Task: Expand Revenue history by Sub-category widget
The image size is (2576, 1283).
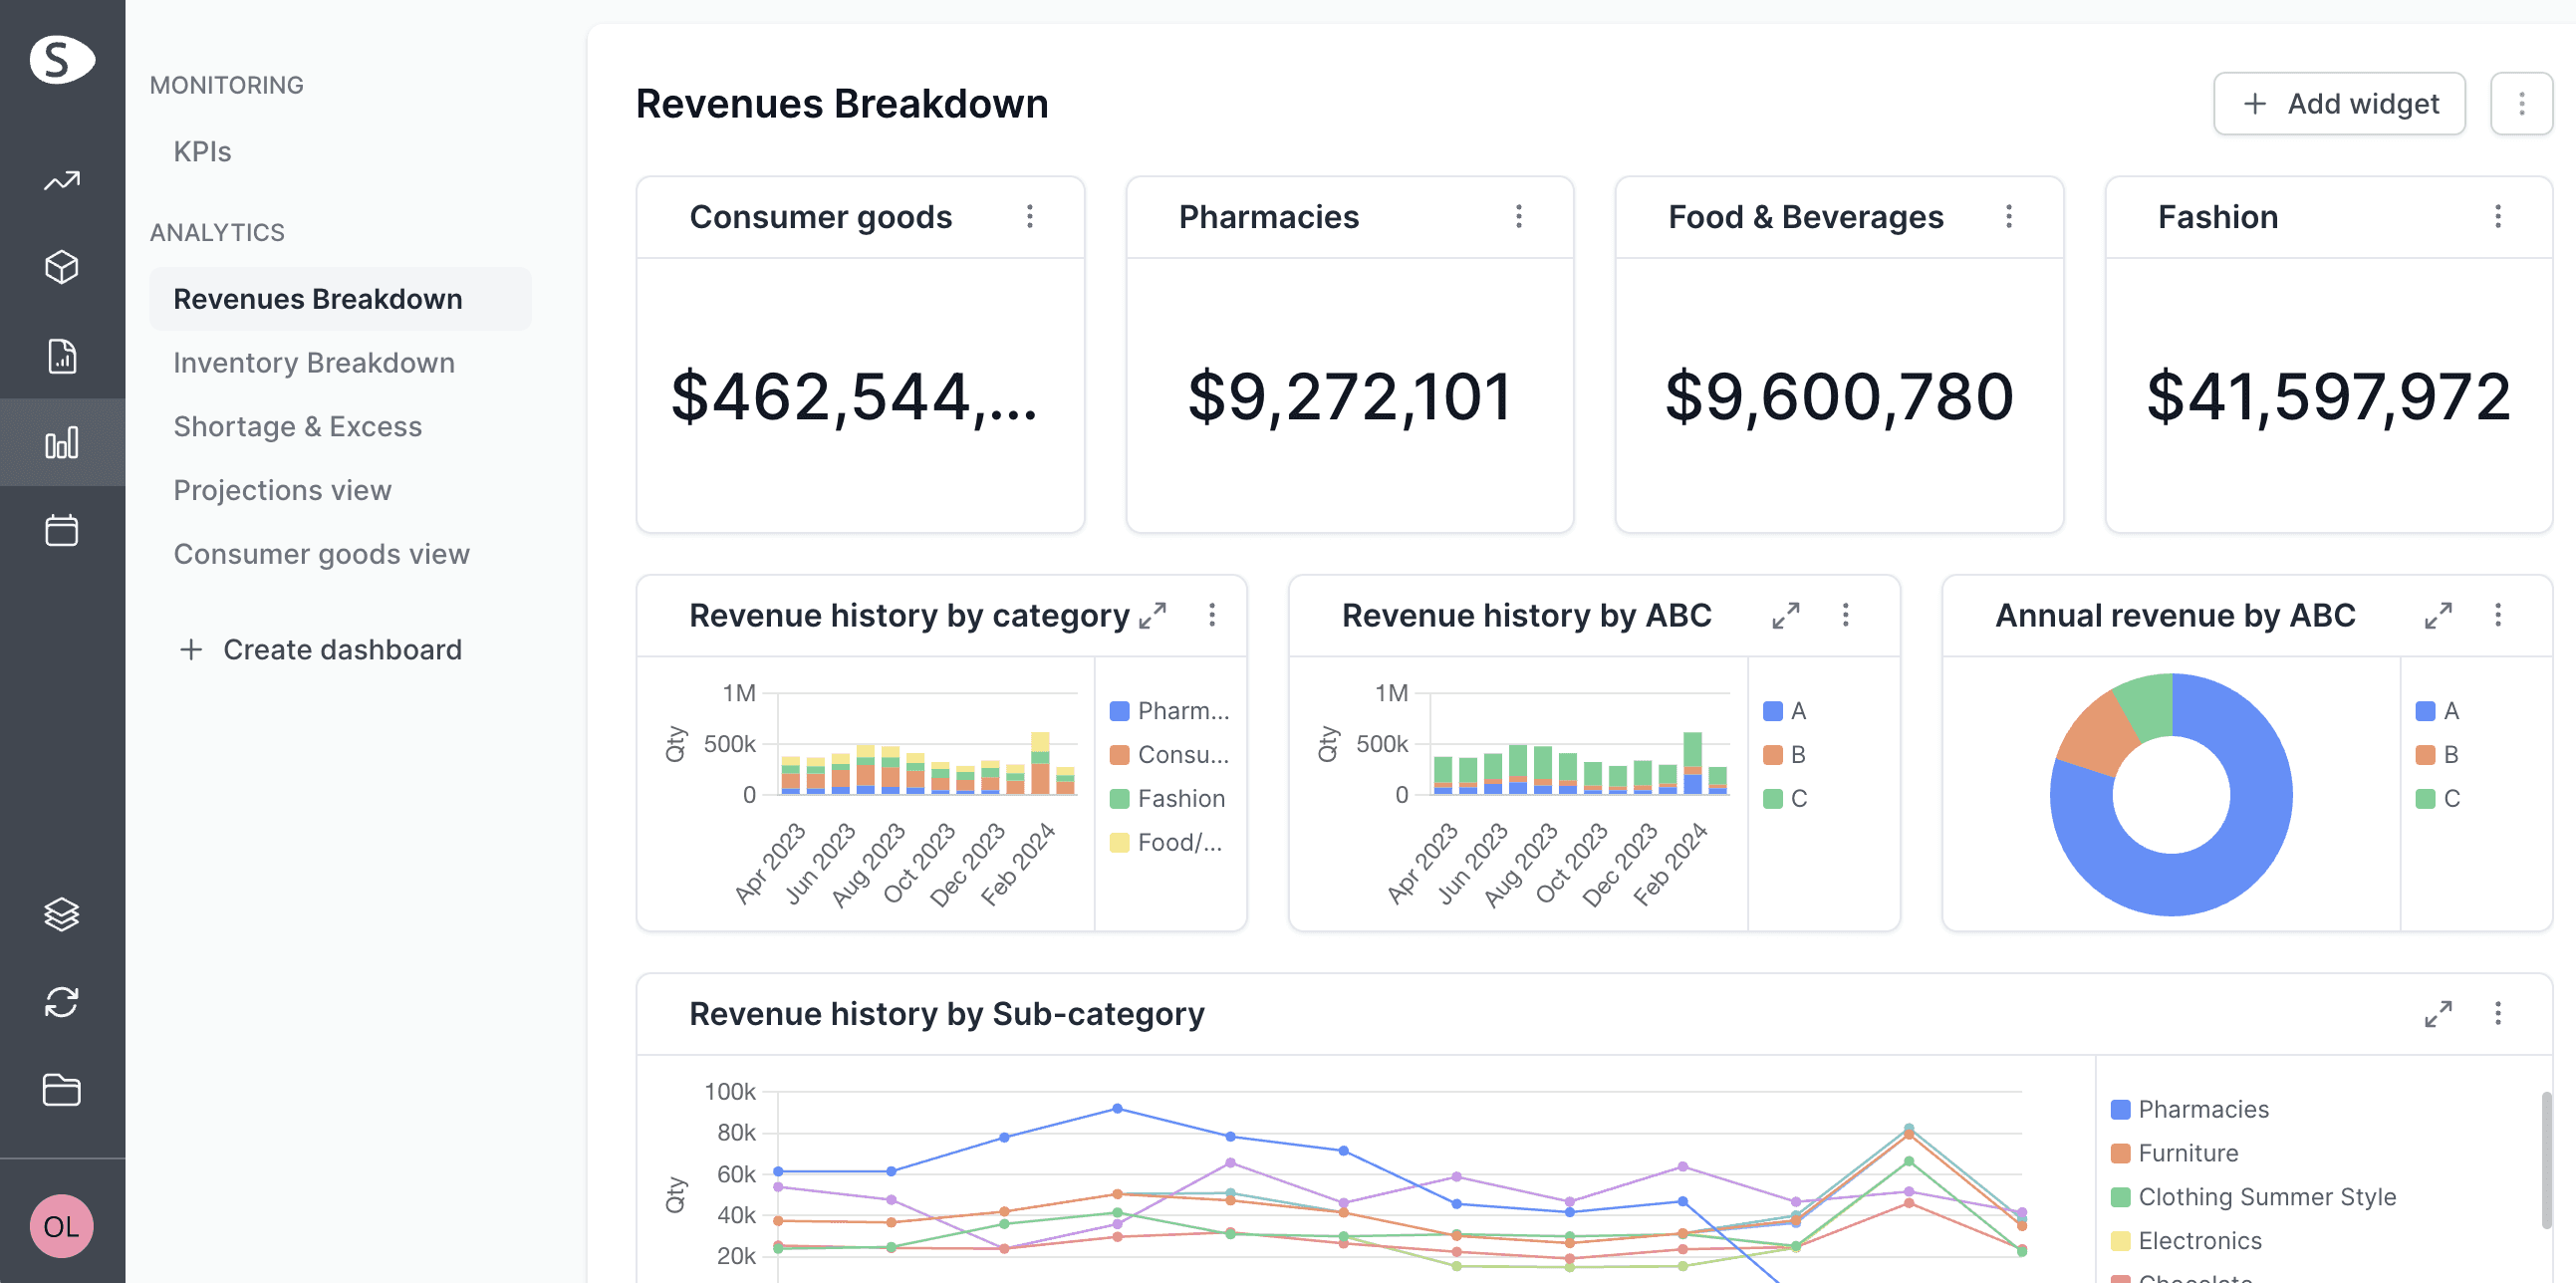Action: 2438,1014
